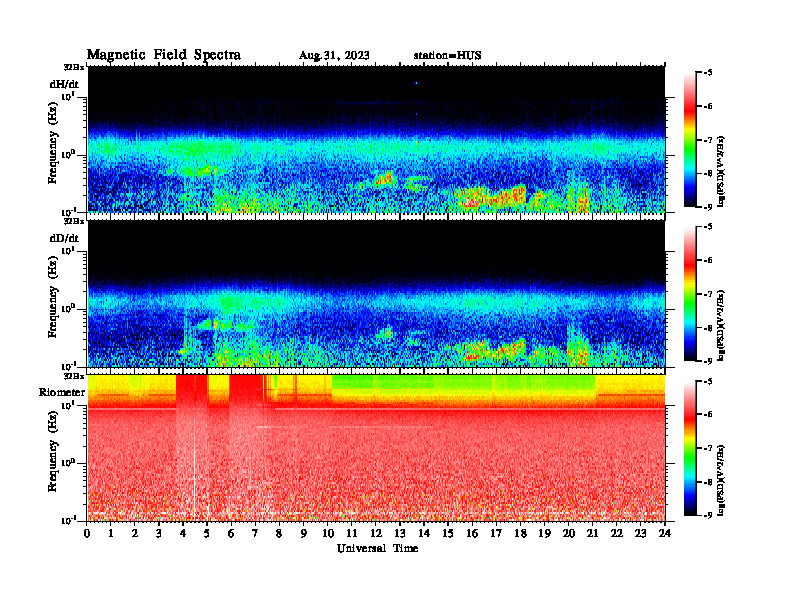792x612 pixels.
Task: Click hour "2" on the Universal Time axis
Action: (x=135, y=533)
